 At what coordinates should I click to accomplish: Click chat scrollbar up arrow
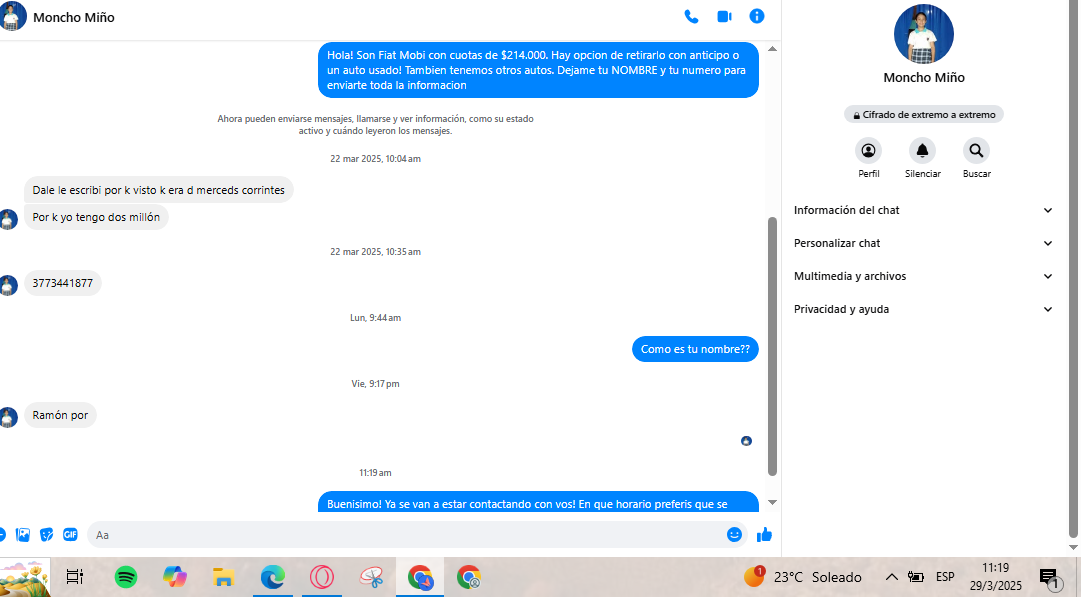tap(772, 49)
